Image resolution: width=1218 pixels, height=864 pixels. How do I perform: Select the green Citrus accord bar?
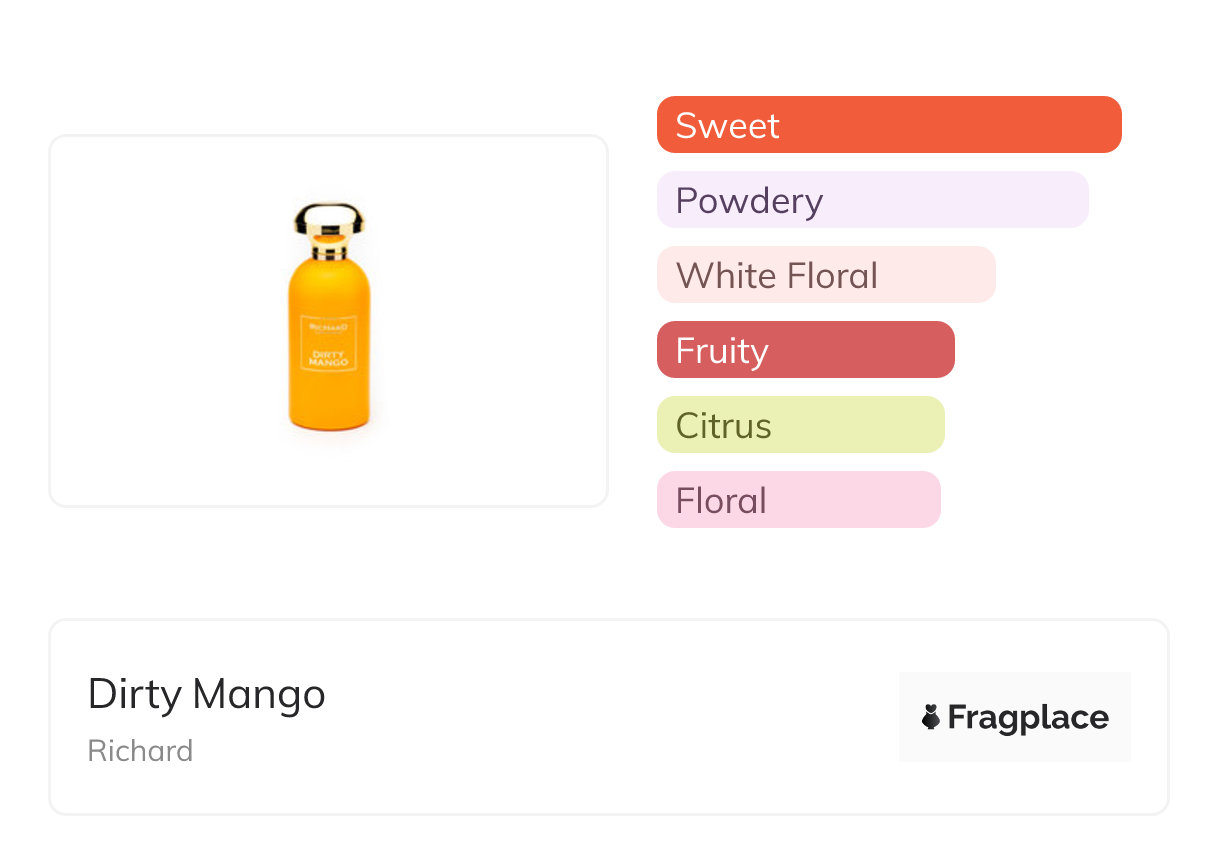[x=800, y=425]
